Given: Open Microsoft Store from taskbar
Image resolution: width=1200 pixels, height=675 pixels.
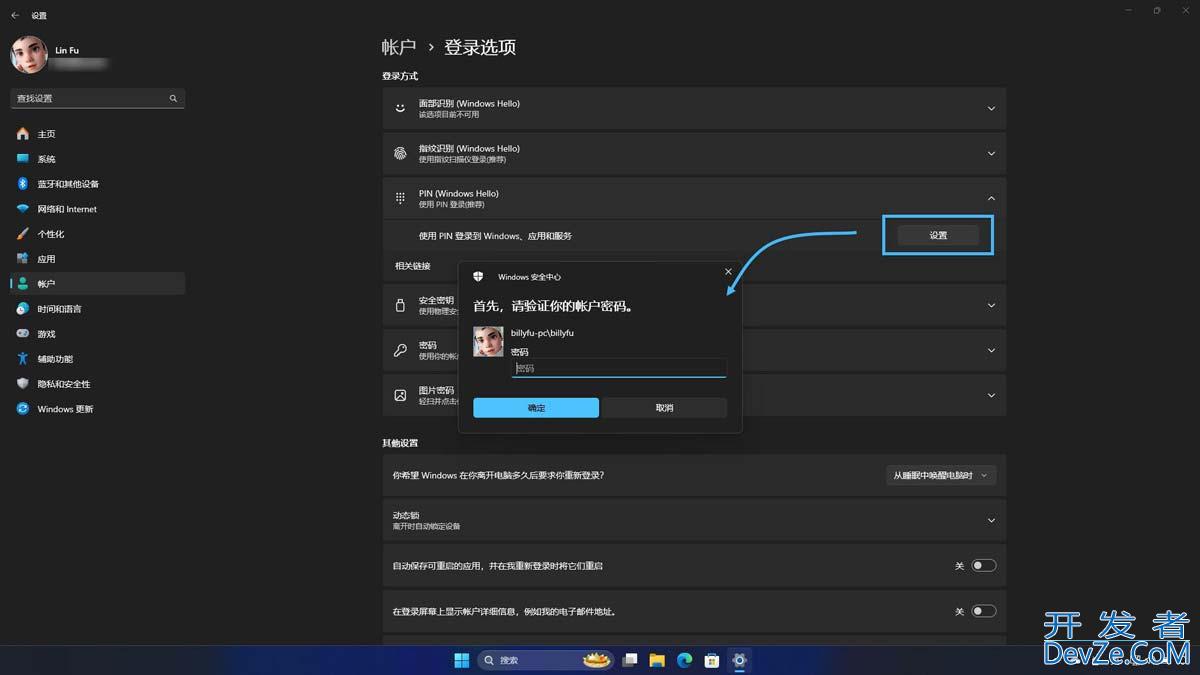Looking at the screenshot, I should [712, 660].
